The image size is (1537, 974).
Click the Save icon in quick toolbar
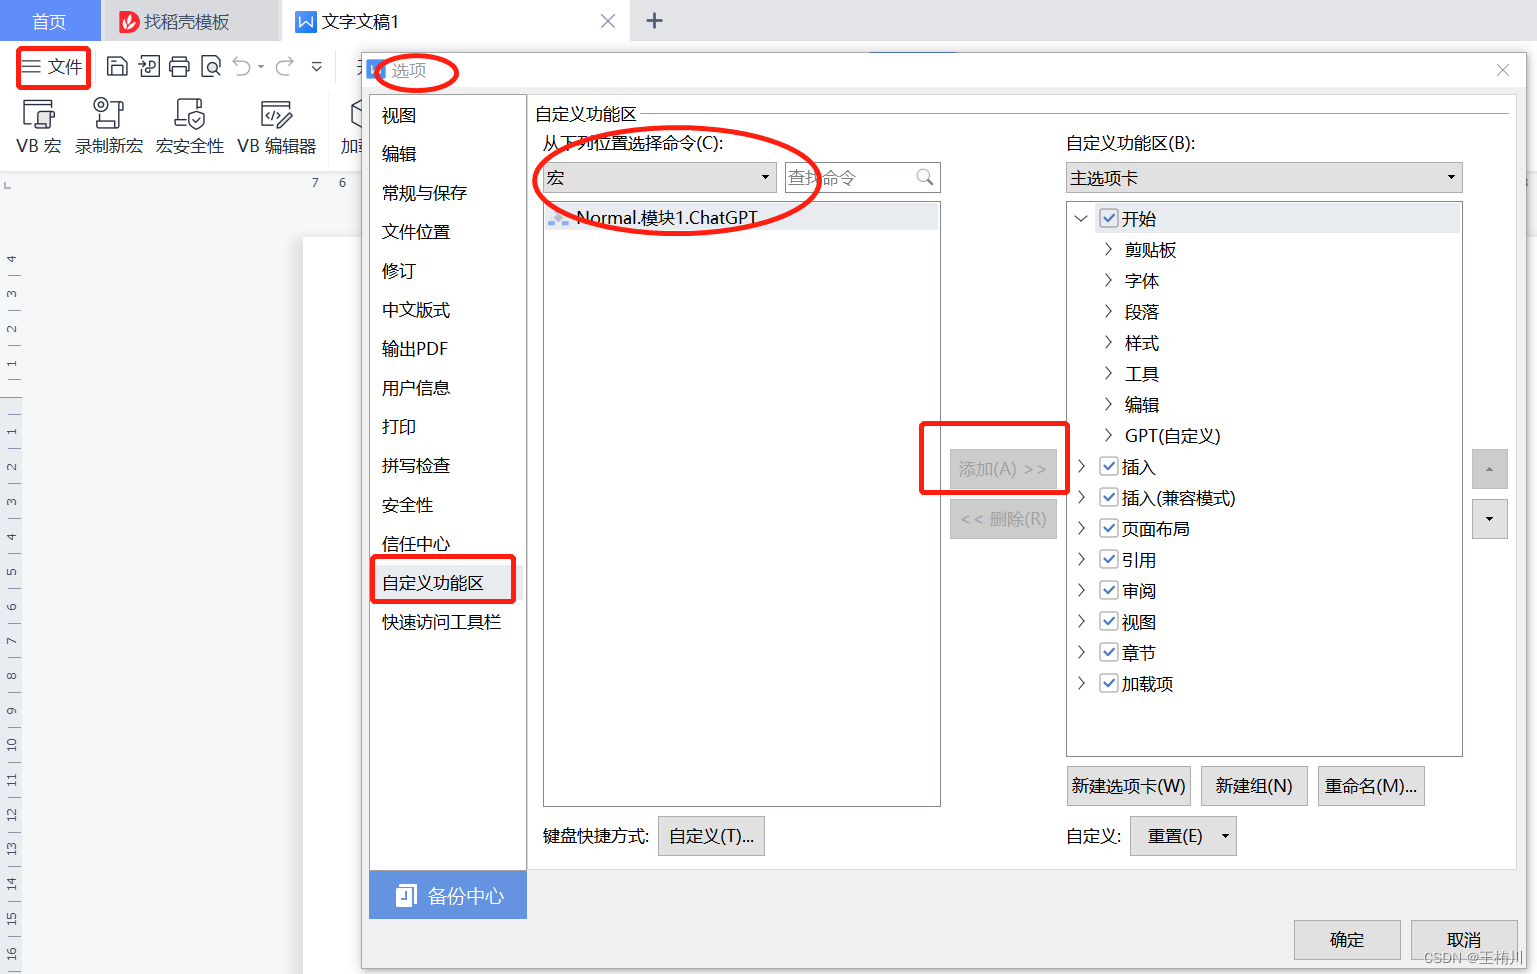pos(117,67)
